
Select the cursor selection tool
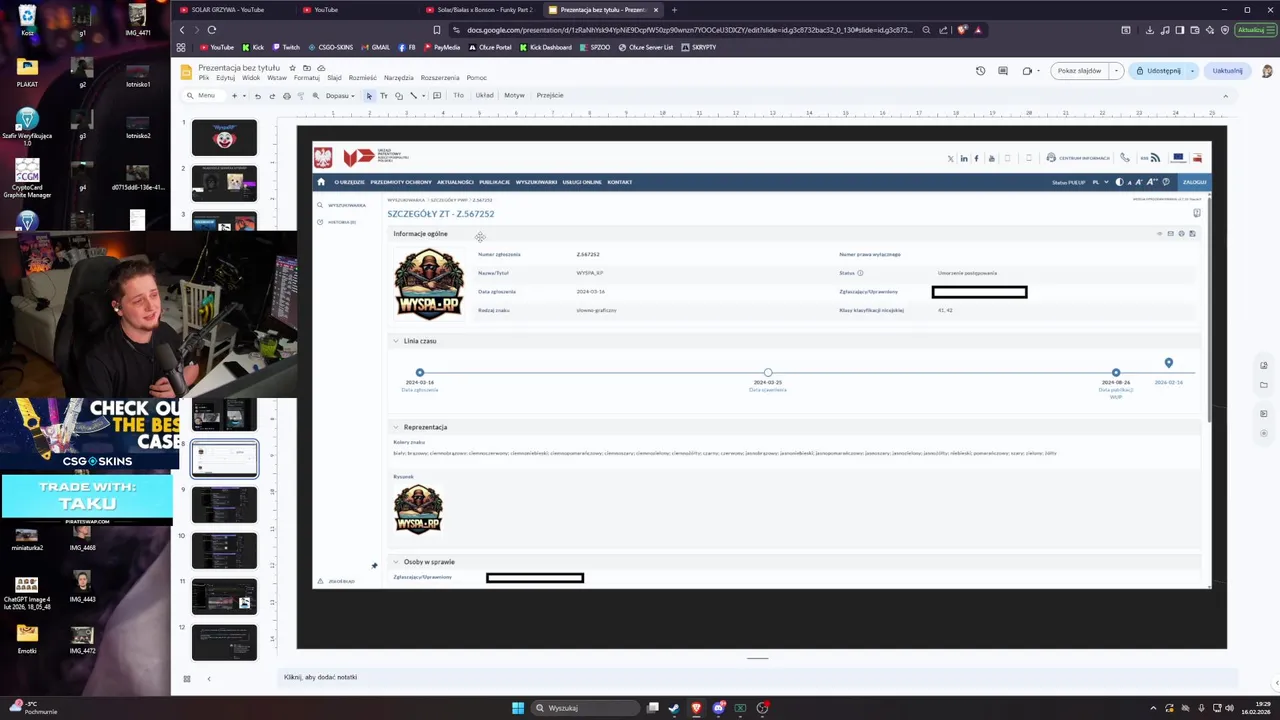(369, 96)
